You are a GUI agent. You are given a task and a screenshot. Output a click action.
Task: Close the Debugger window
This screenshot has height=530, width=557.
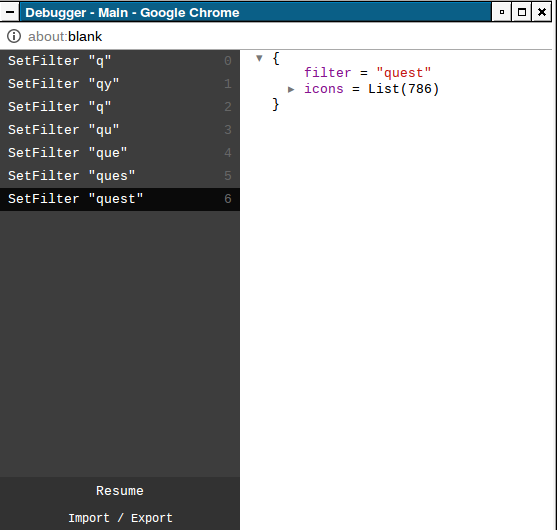coord(542,12)
